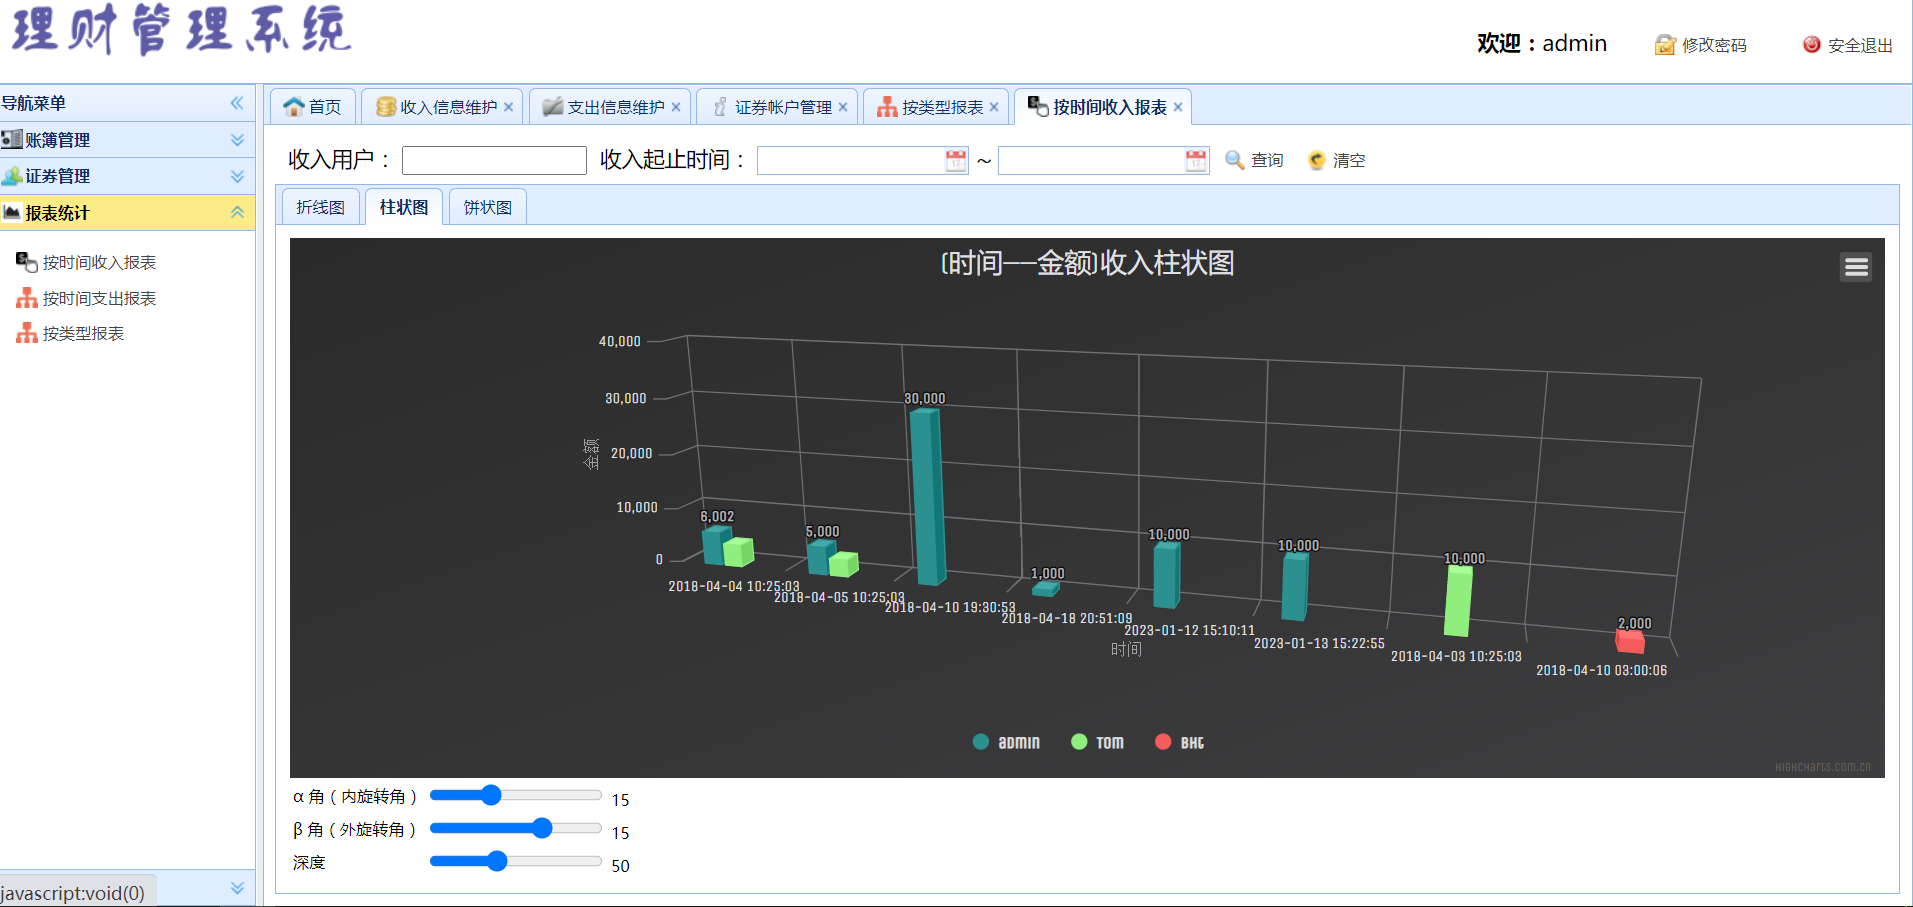Close the 按时间收入报表 tab
This screenshot has height=907, width=1913.
point(1178,107)
